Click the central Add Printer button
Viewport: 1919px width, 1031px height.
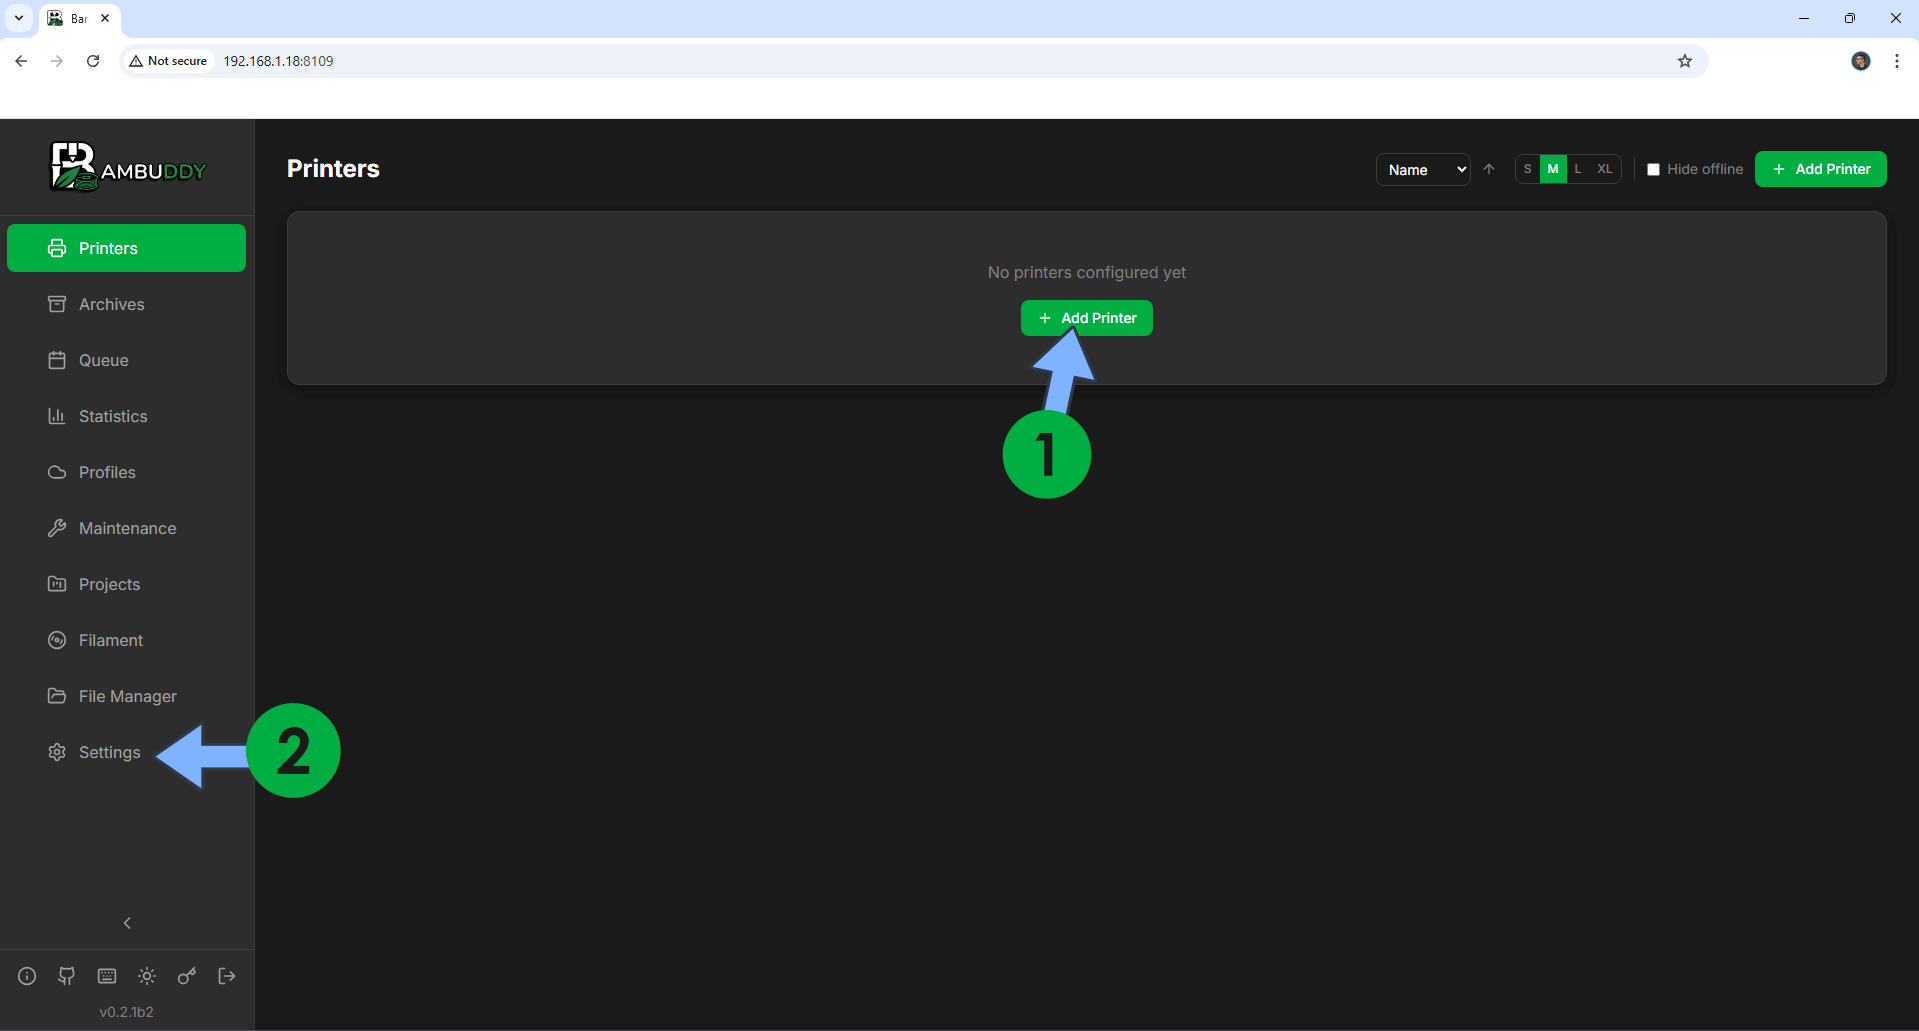tap(1086, 317)
